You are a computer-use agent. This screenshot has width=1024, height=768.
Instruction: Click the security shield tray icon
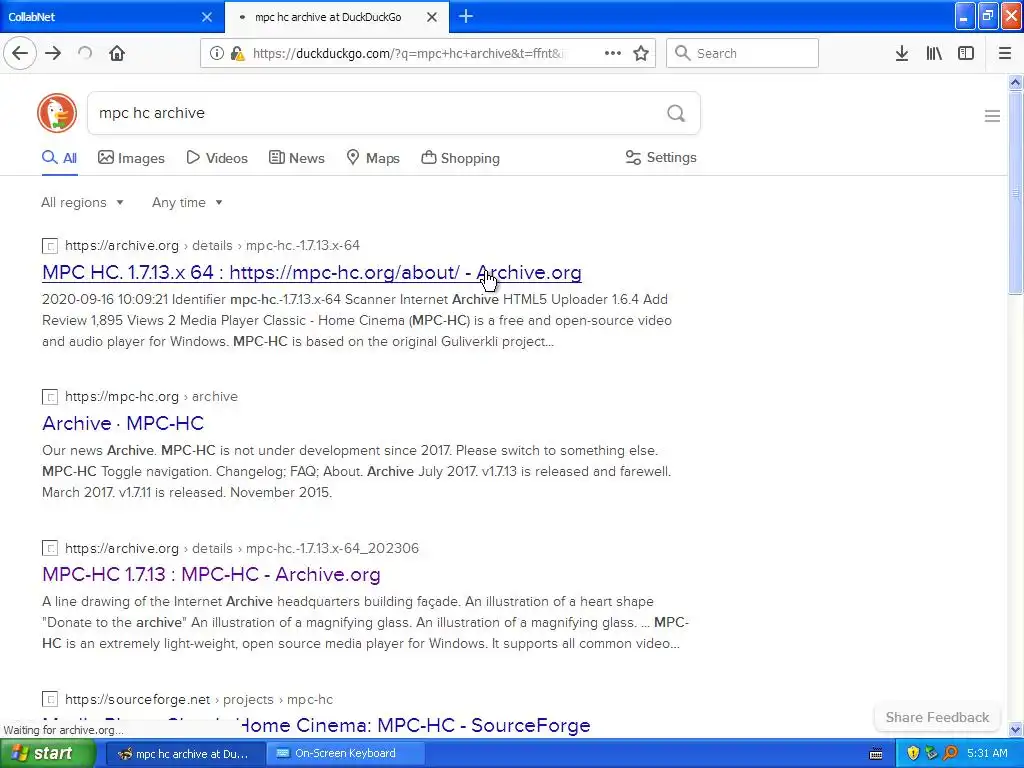coord(912,753)
